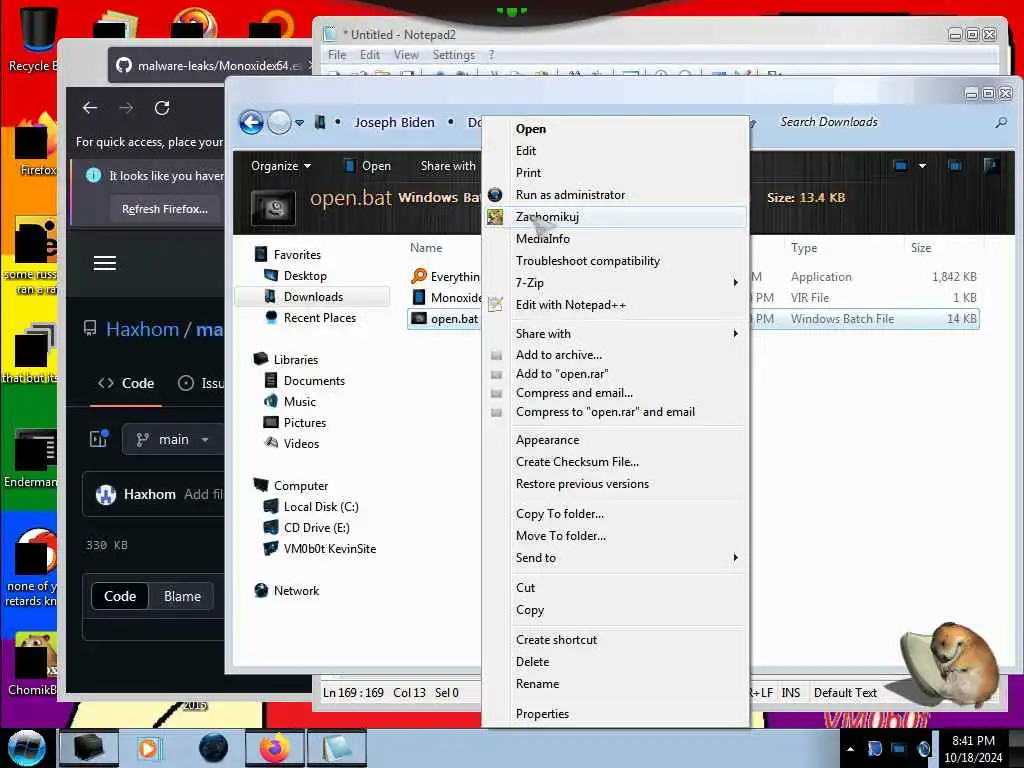Screen dimensions: 1024x768
Task: Open Properties from context menu
Action: (616, 714)
